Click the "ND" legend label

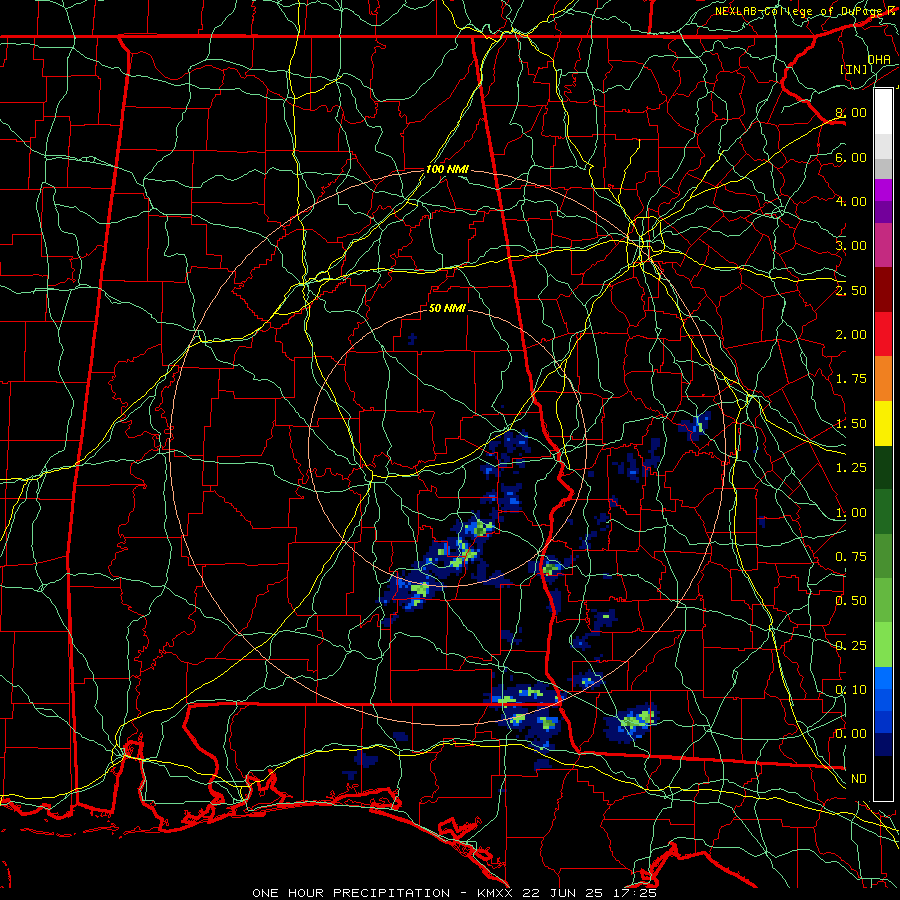859,779
